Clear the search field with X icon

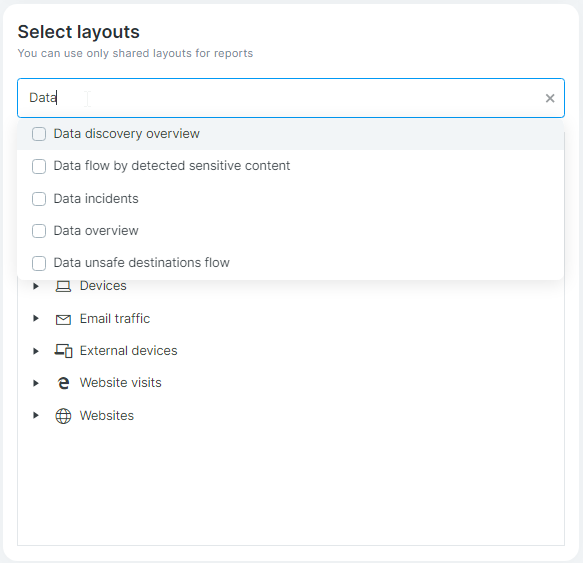click(x=550, y=98)
